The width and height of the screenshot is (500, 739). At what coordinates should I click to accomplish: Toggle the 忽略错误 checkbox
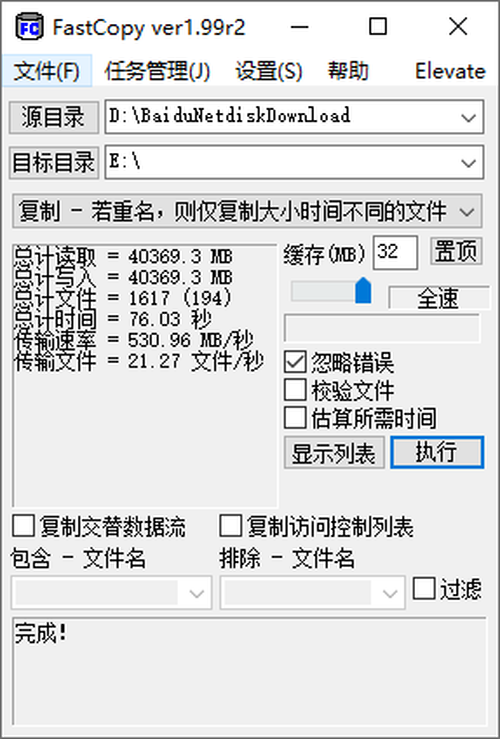(295, 362)
